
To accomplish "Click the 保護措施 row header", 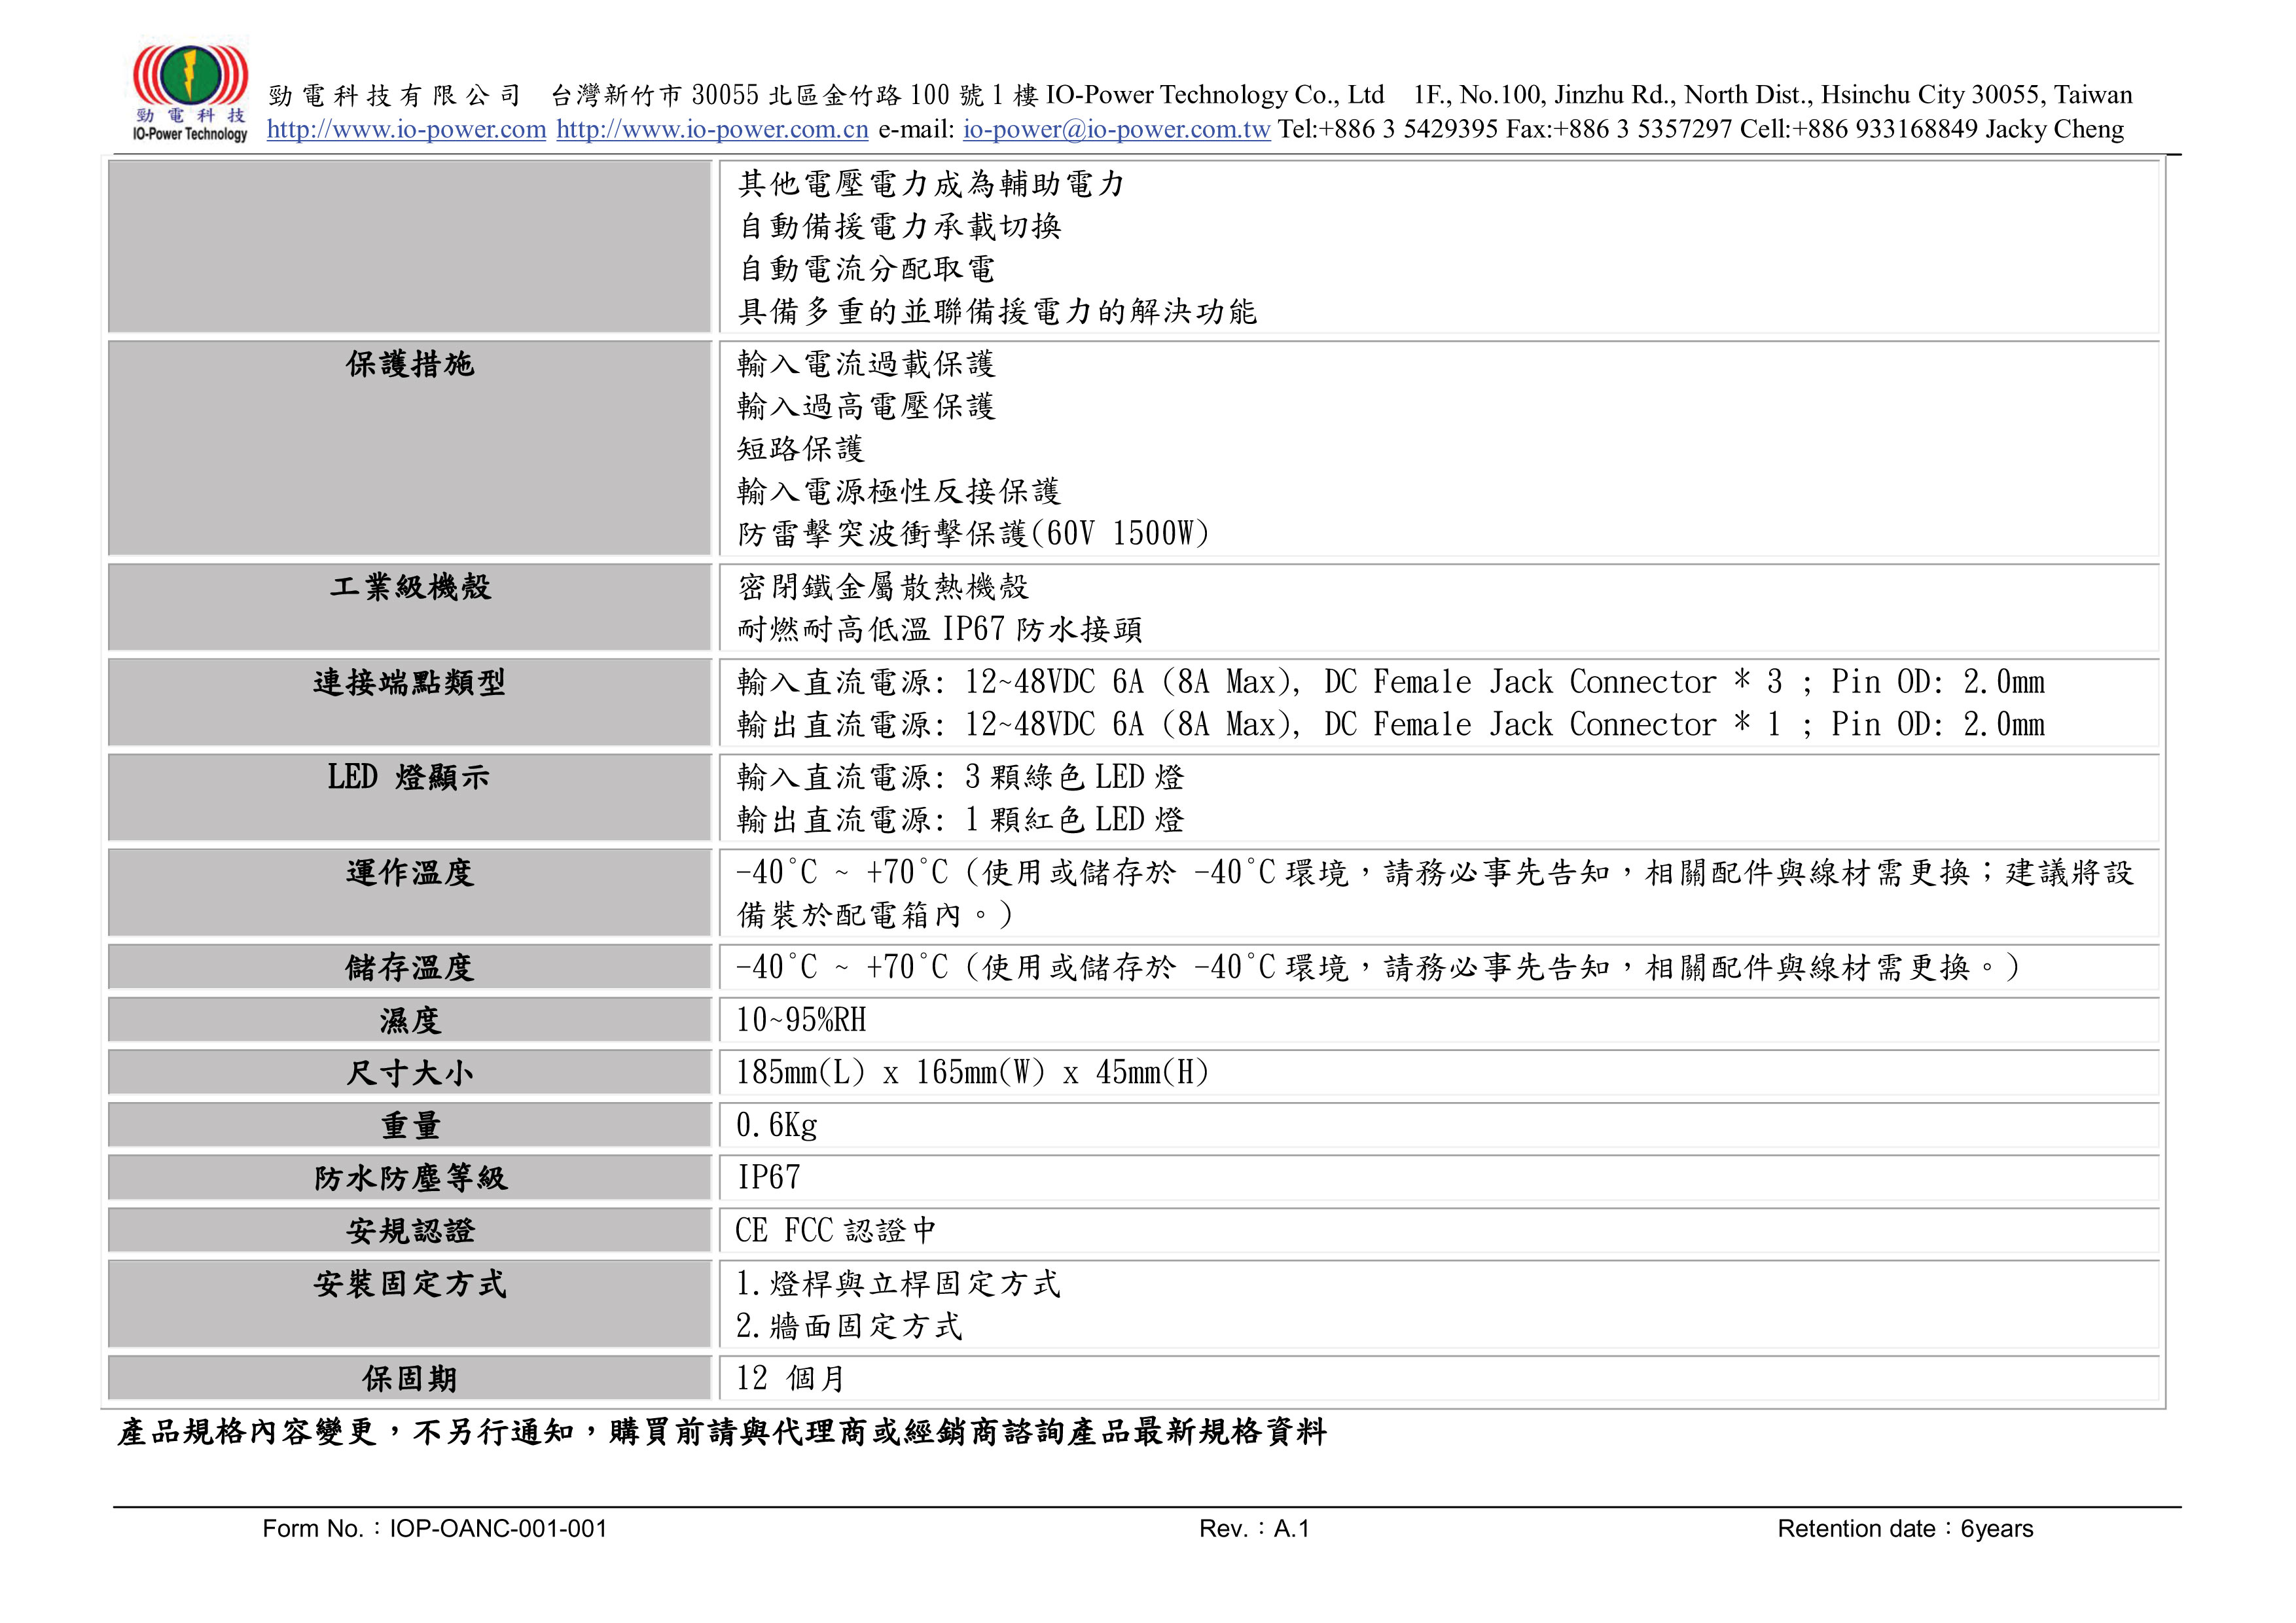I will click(x=409, y=447).
